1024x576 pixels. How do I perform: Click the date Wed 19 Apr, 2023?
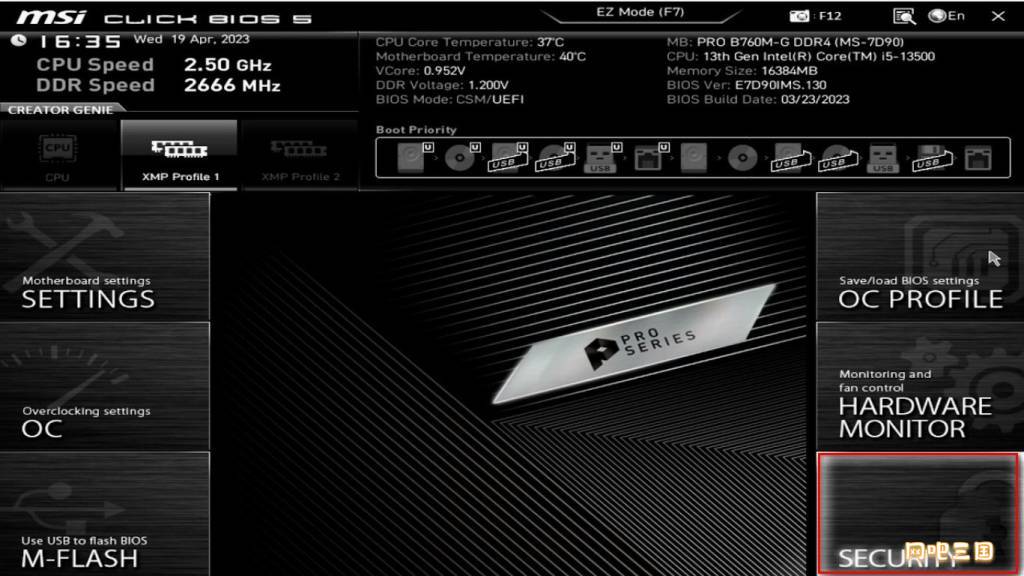point(191,39)
